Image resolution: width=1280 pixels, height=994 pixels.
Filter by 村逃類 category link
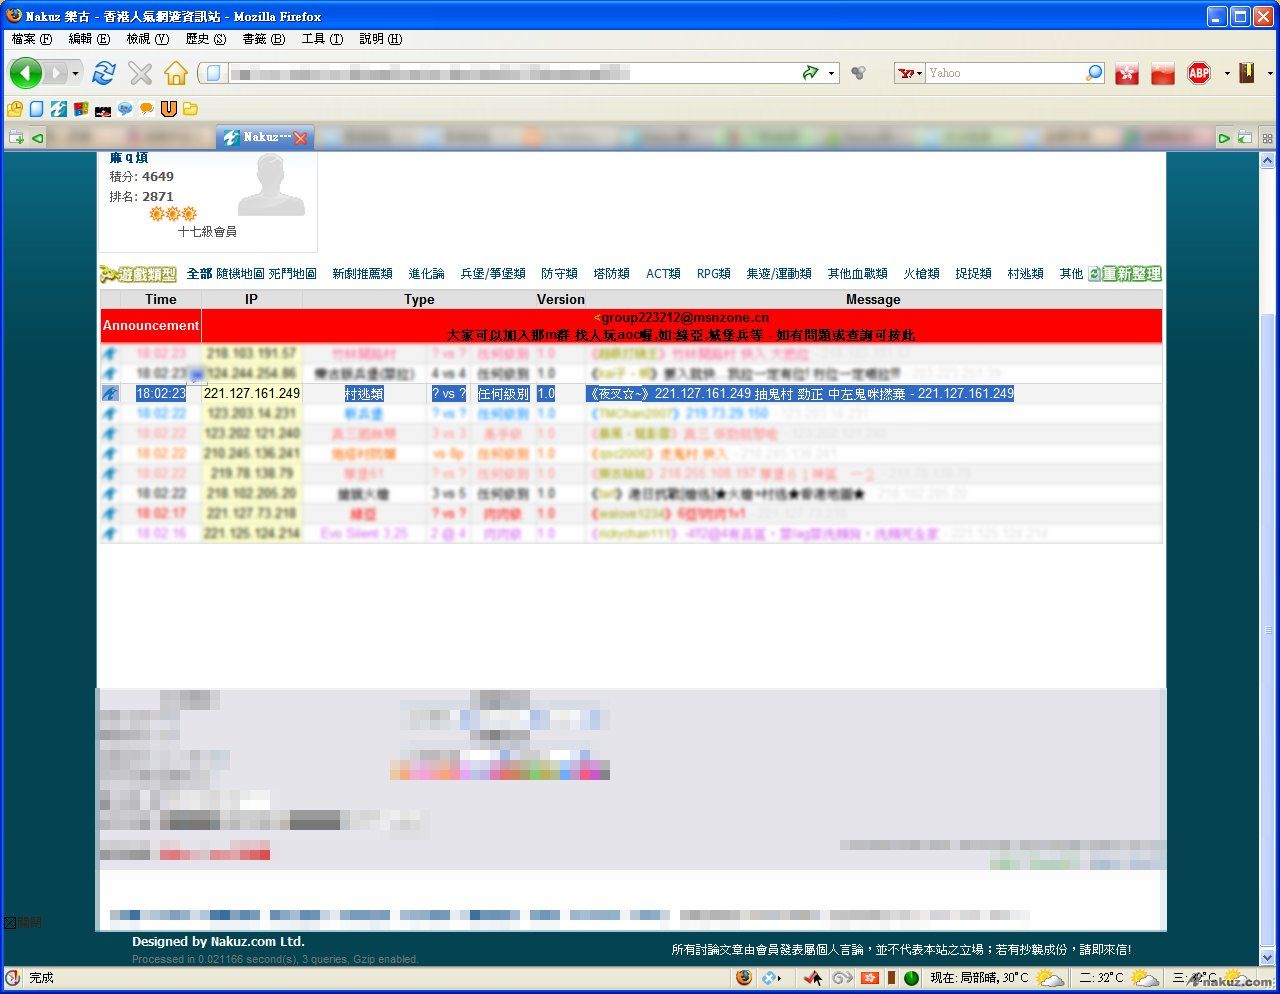tap(1025, 274)
